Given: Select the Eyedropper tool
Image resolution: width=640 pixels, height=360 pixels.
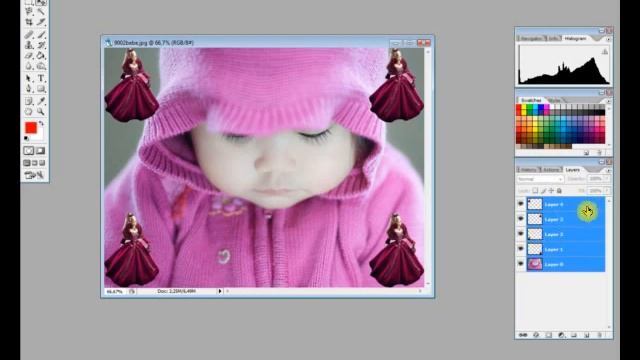Looking at the screenshot, I should [x=41, y=101].
